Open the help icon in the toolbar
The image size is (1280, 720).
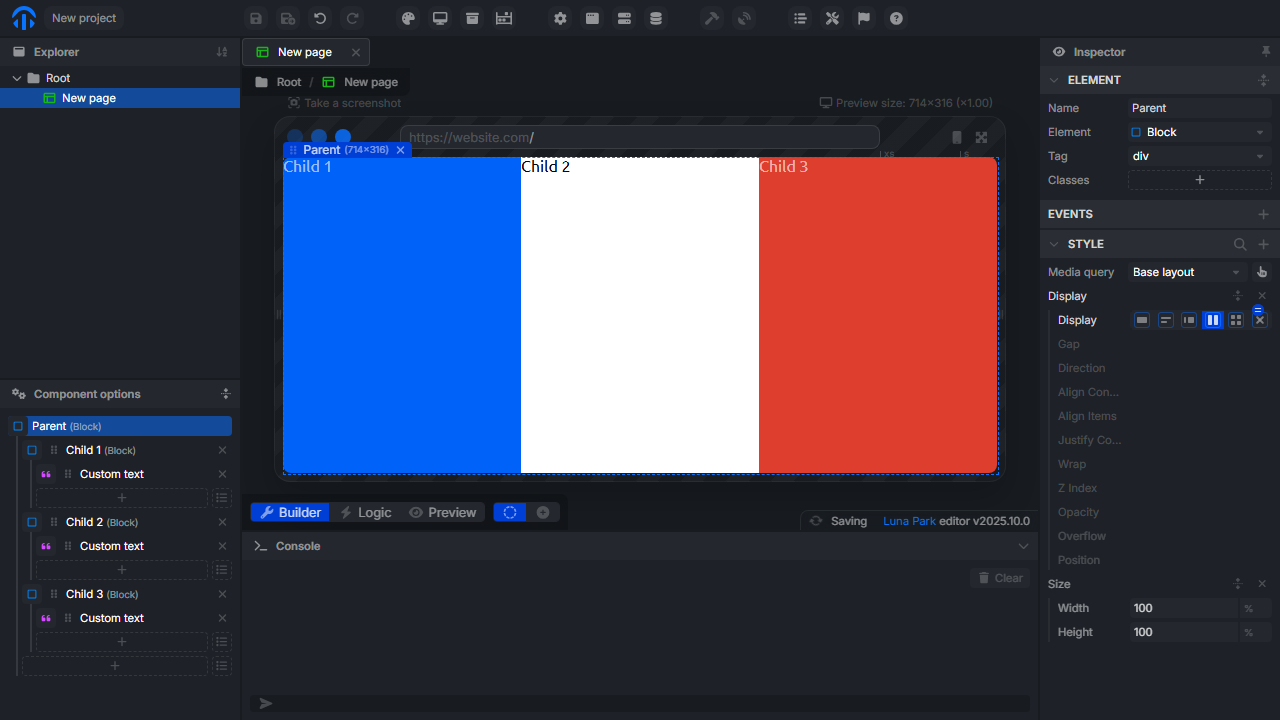coord(896,18)
